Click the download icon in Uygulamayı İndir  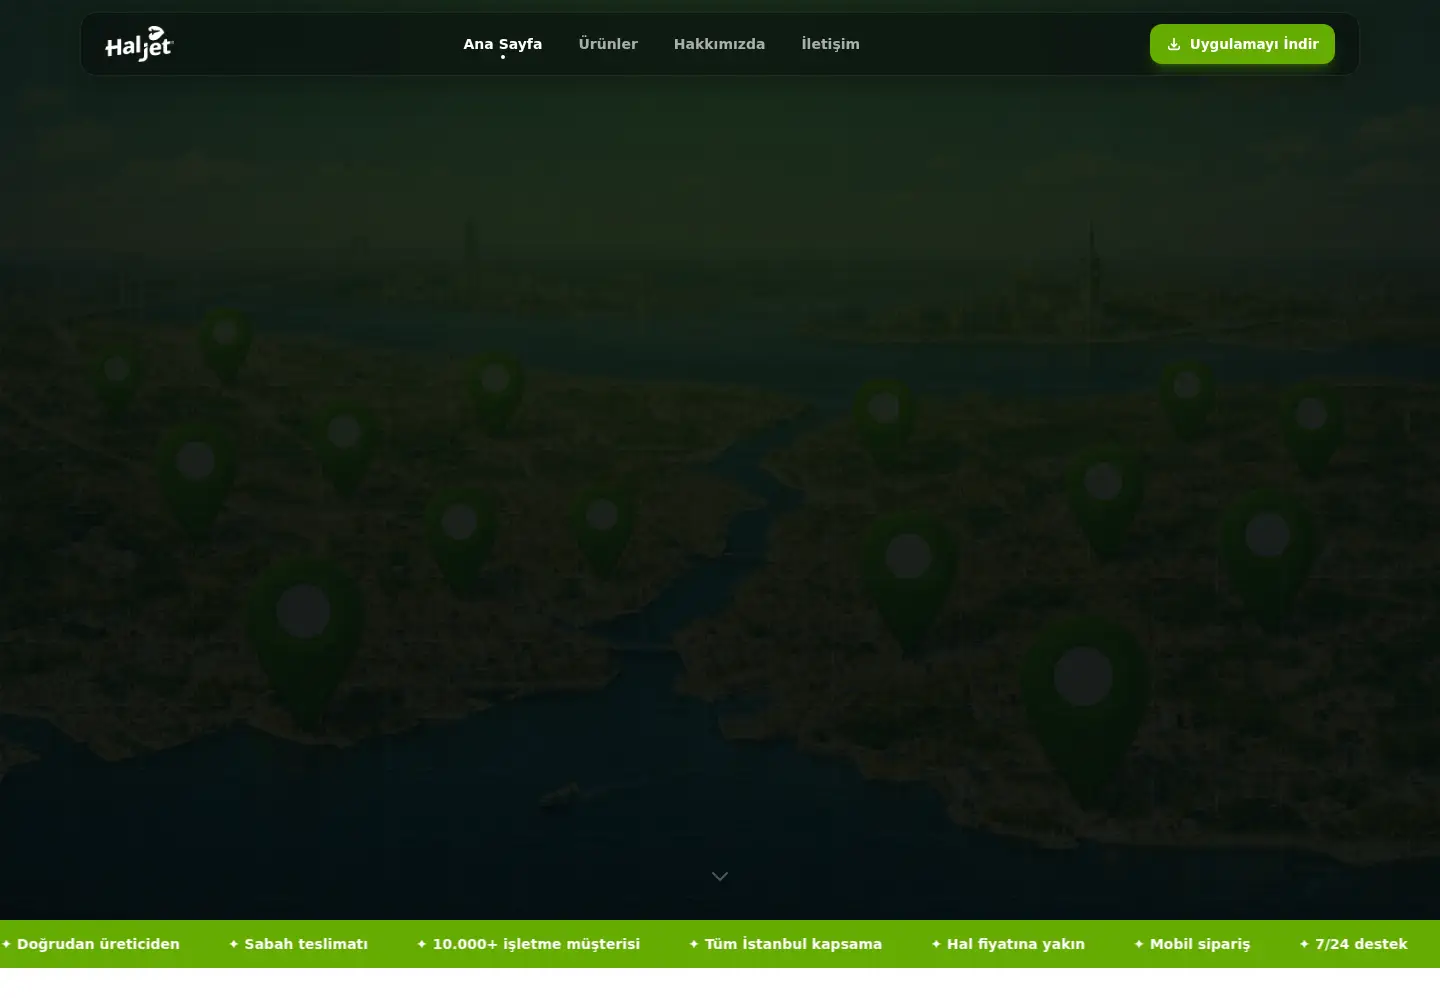[1174, 44]
